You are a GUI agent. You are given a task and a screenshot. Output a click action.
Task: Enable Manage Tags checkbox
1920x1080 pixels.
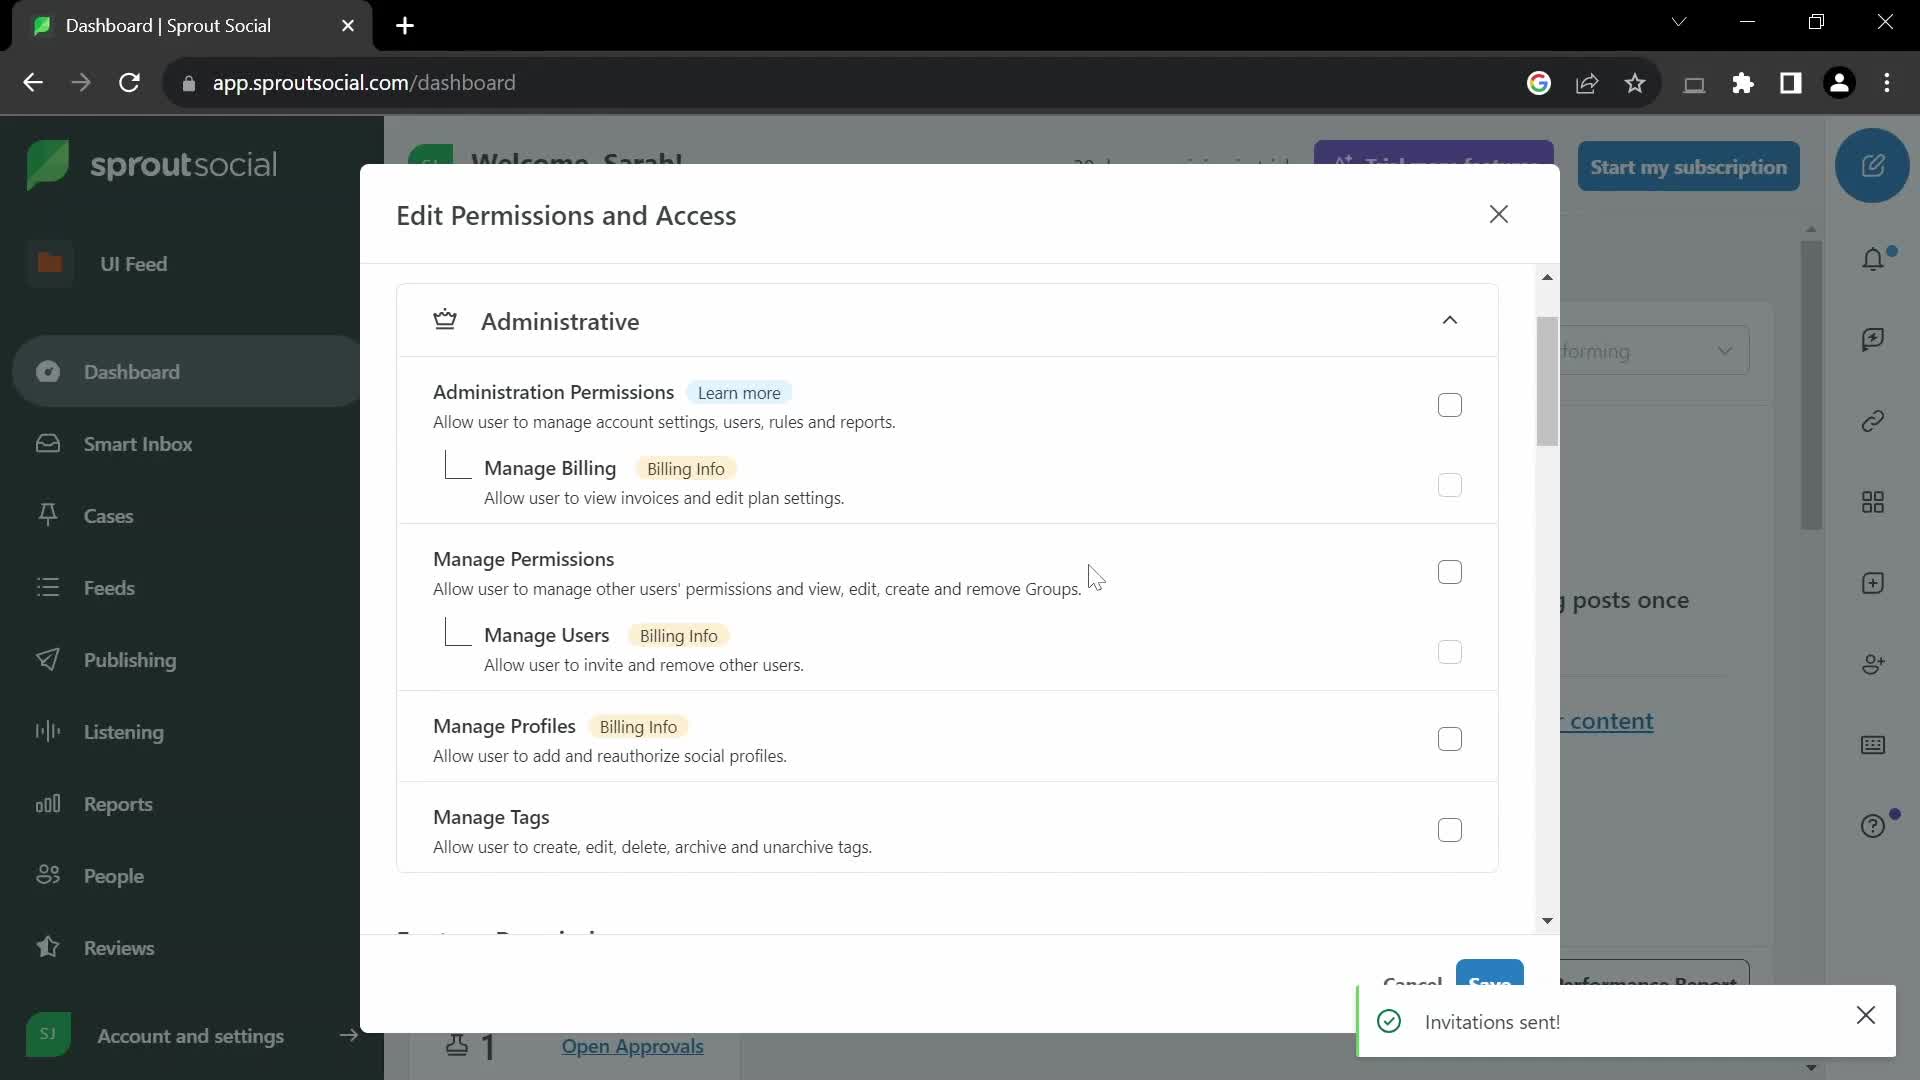pyautogui.click(x=1449, y=829)
